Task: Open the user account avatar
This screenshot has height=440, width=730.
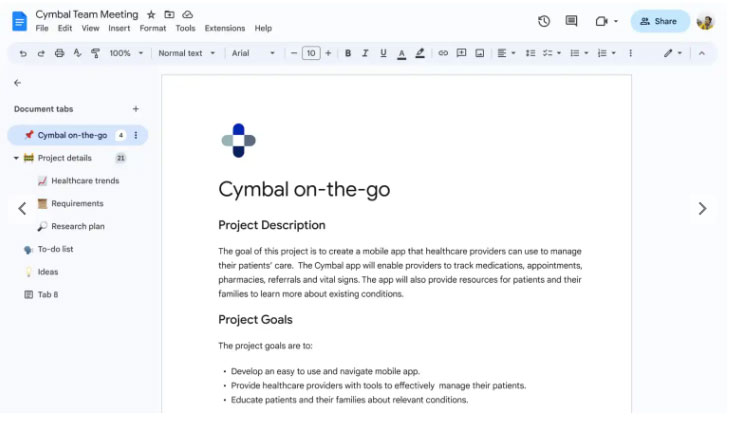Action: (x=705, y=21)
